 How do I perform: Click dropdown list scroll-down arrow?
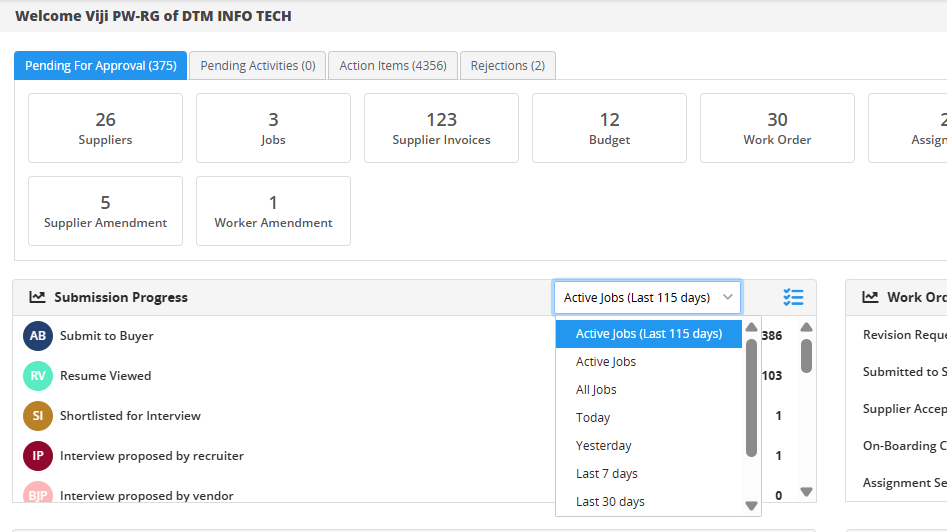pyautogui.click(x=751, y=505)
